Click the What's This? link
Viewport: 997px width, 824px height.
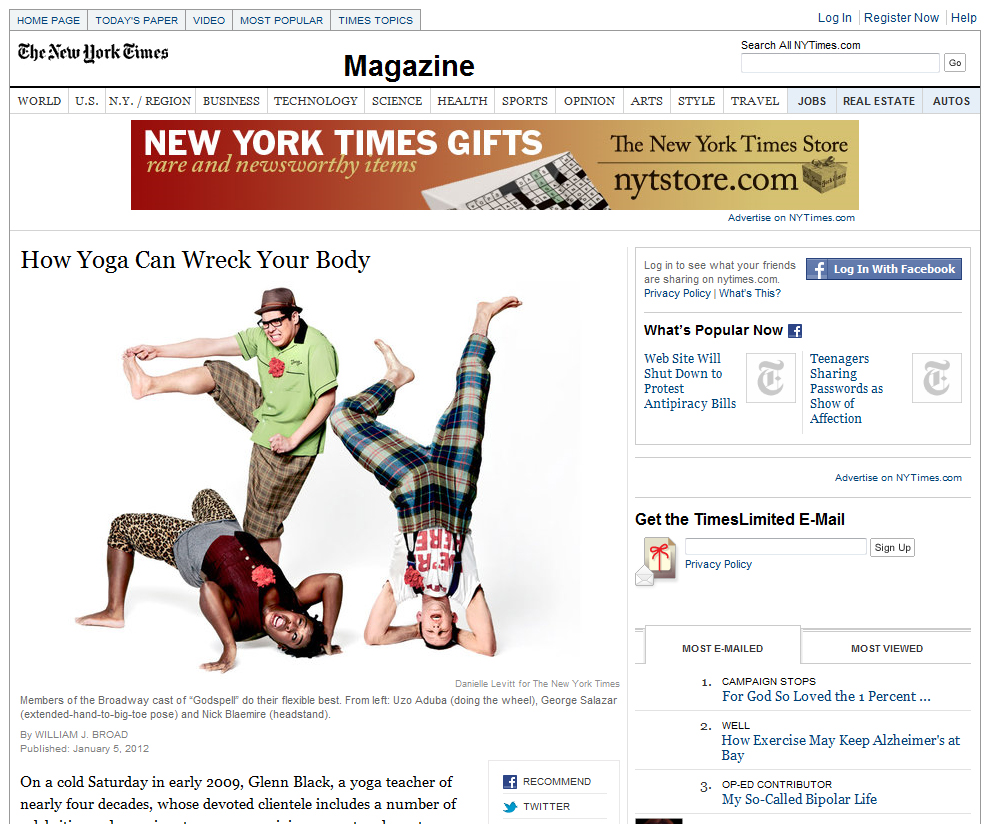750,293
